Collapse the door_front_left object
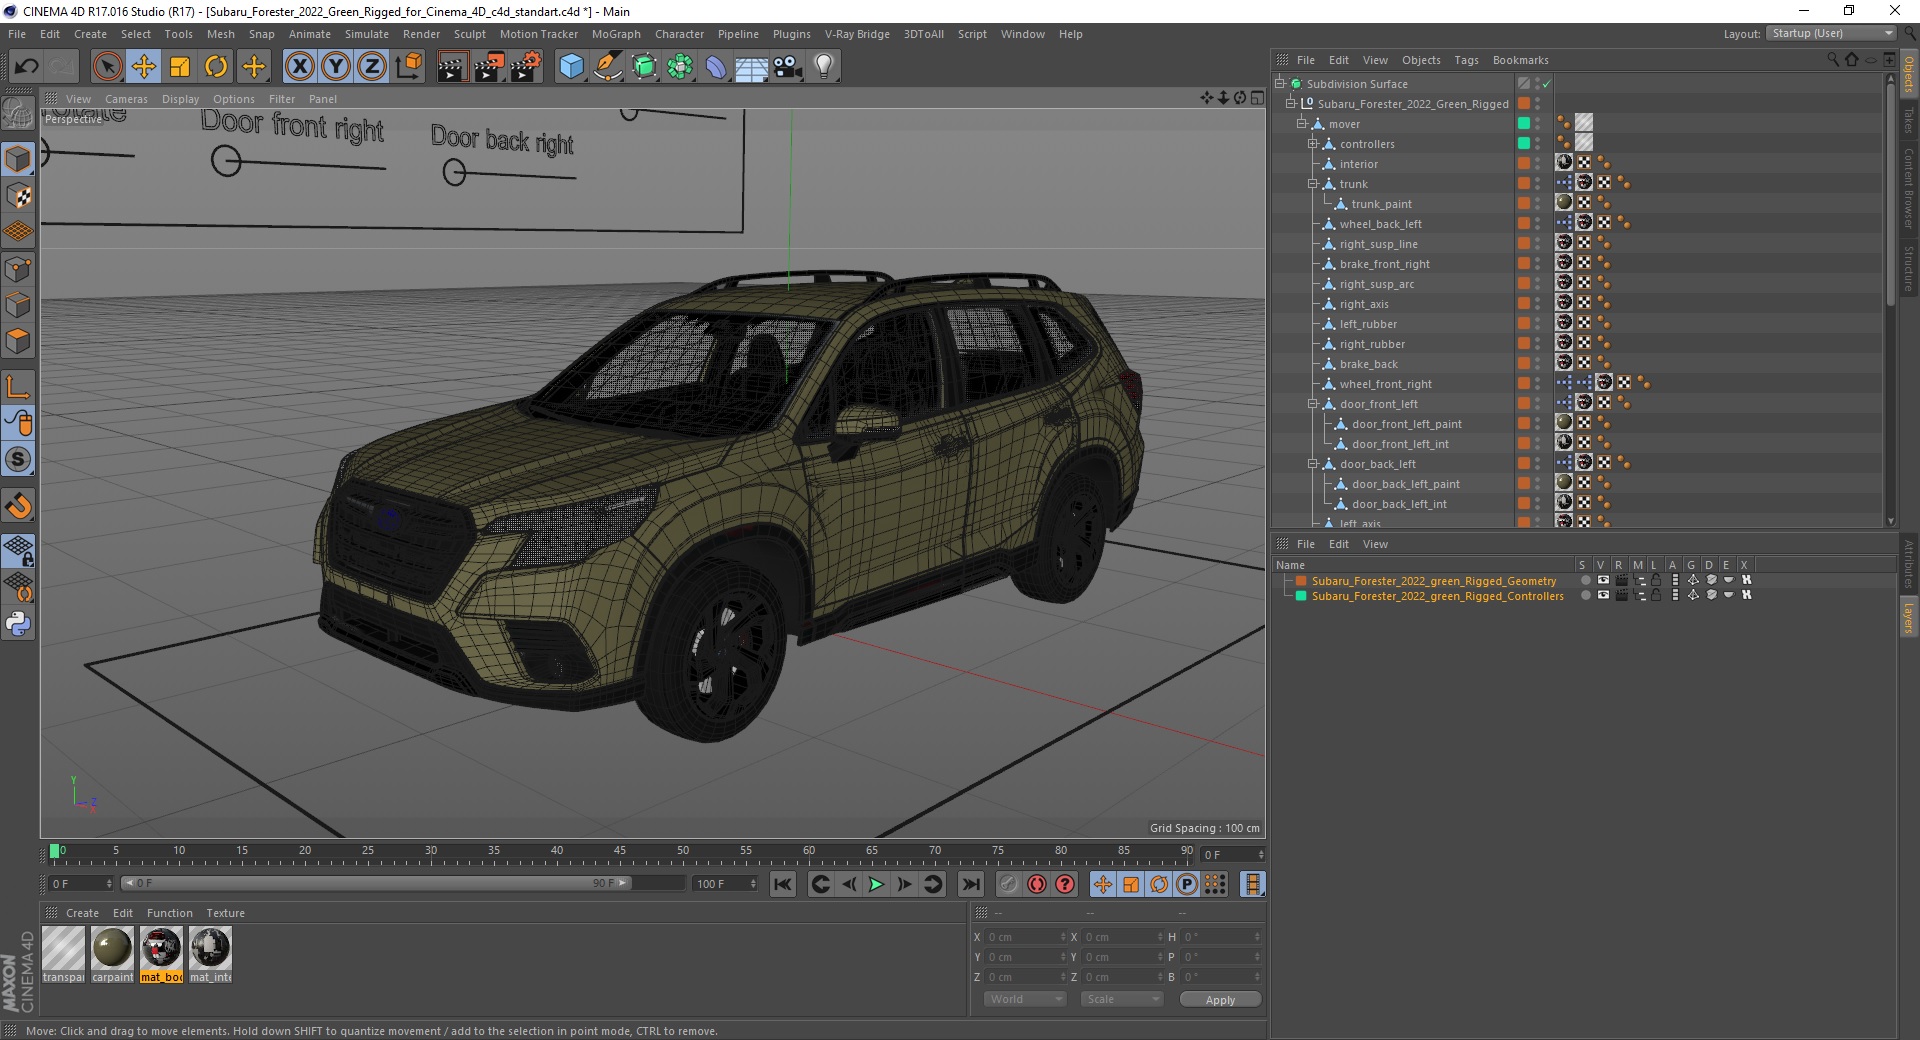1920x1040 pixels. [1313, 404]
